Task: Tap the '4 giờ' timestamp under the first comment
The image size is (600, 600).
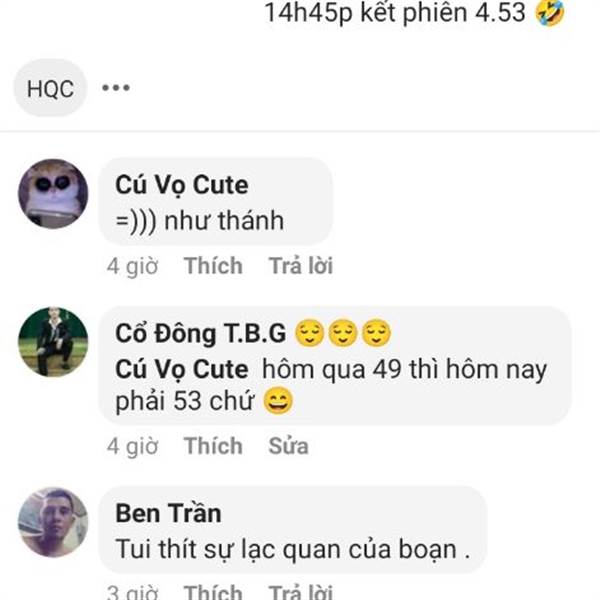Action: (132, 266)
